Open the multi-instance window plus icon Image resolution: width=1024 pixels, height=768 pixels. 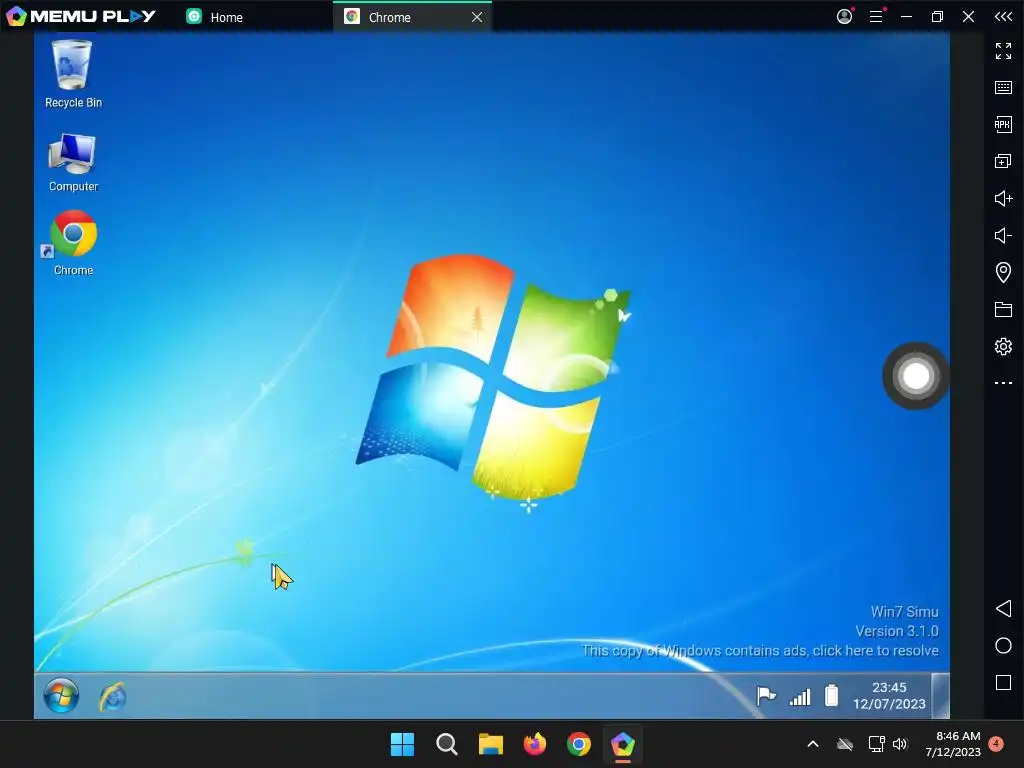(1003, 161)
